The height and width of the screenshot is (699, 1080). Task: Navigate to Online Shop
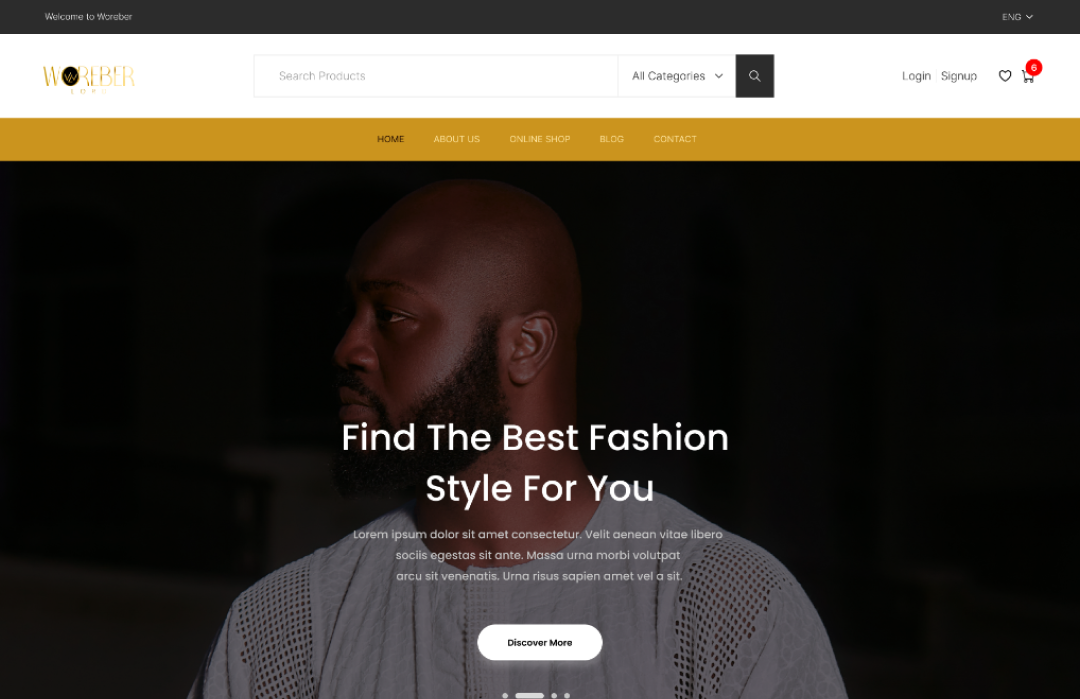pyautogui.click(x=540, y=139)
